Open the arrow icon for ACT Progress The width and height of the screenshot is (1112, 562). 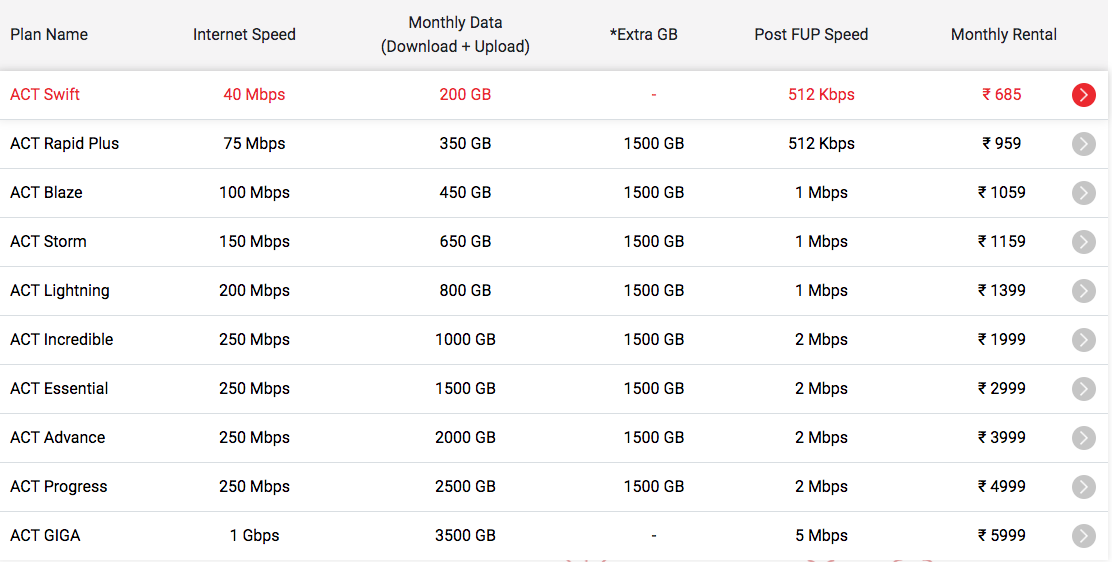tap(1084, 486)
